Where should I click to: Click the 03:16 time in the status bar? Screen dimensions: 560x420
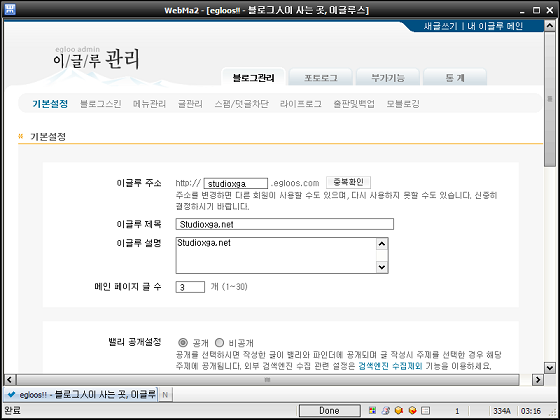point(531,411)
